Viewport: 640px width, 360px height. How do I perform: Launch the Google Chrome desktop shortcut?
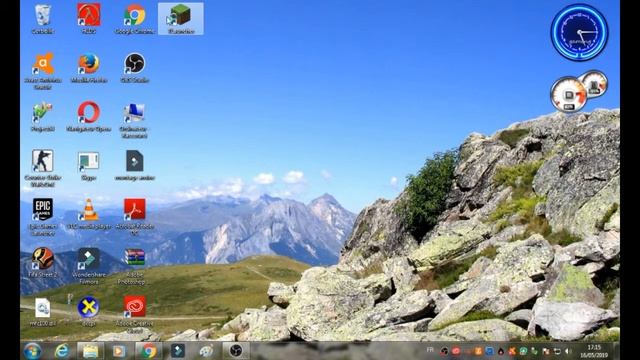134,19
